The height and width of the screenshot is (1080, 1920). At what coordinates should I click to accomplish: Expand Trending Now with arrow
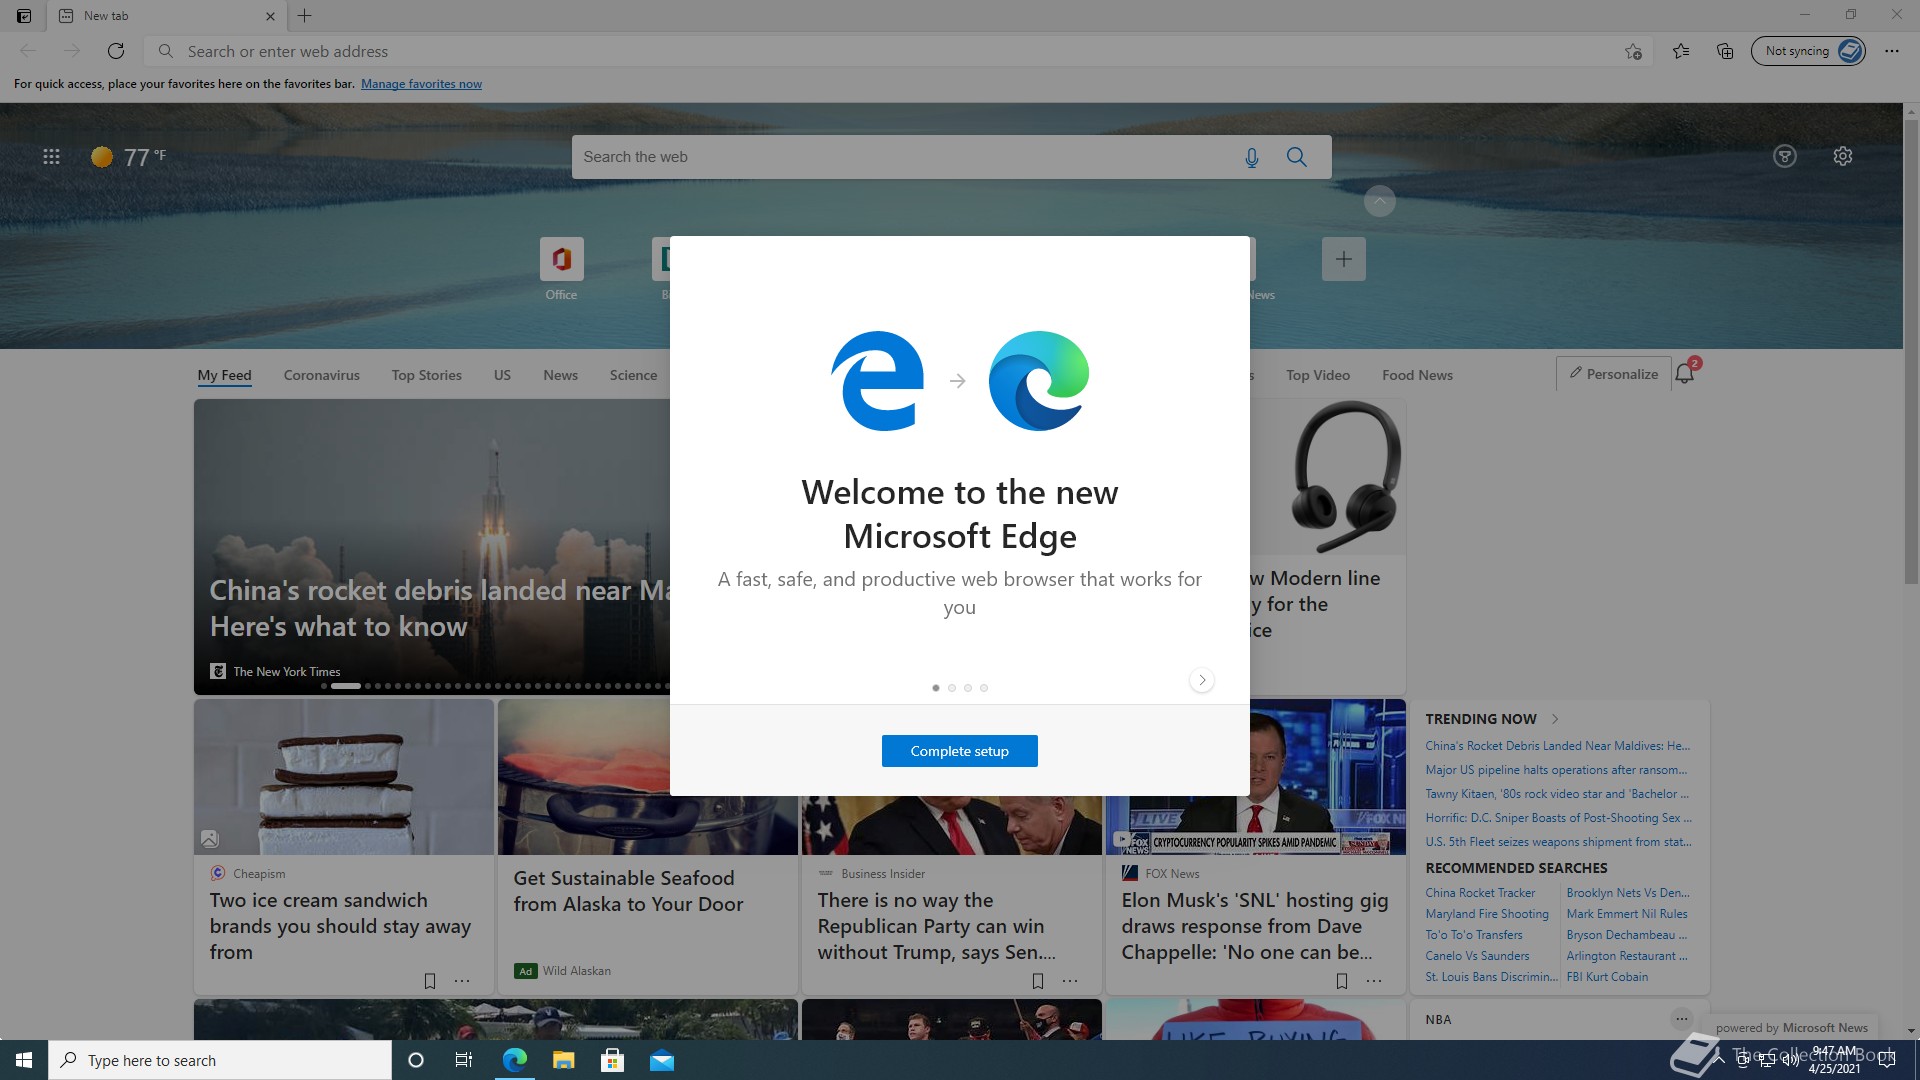point(1555,719)
